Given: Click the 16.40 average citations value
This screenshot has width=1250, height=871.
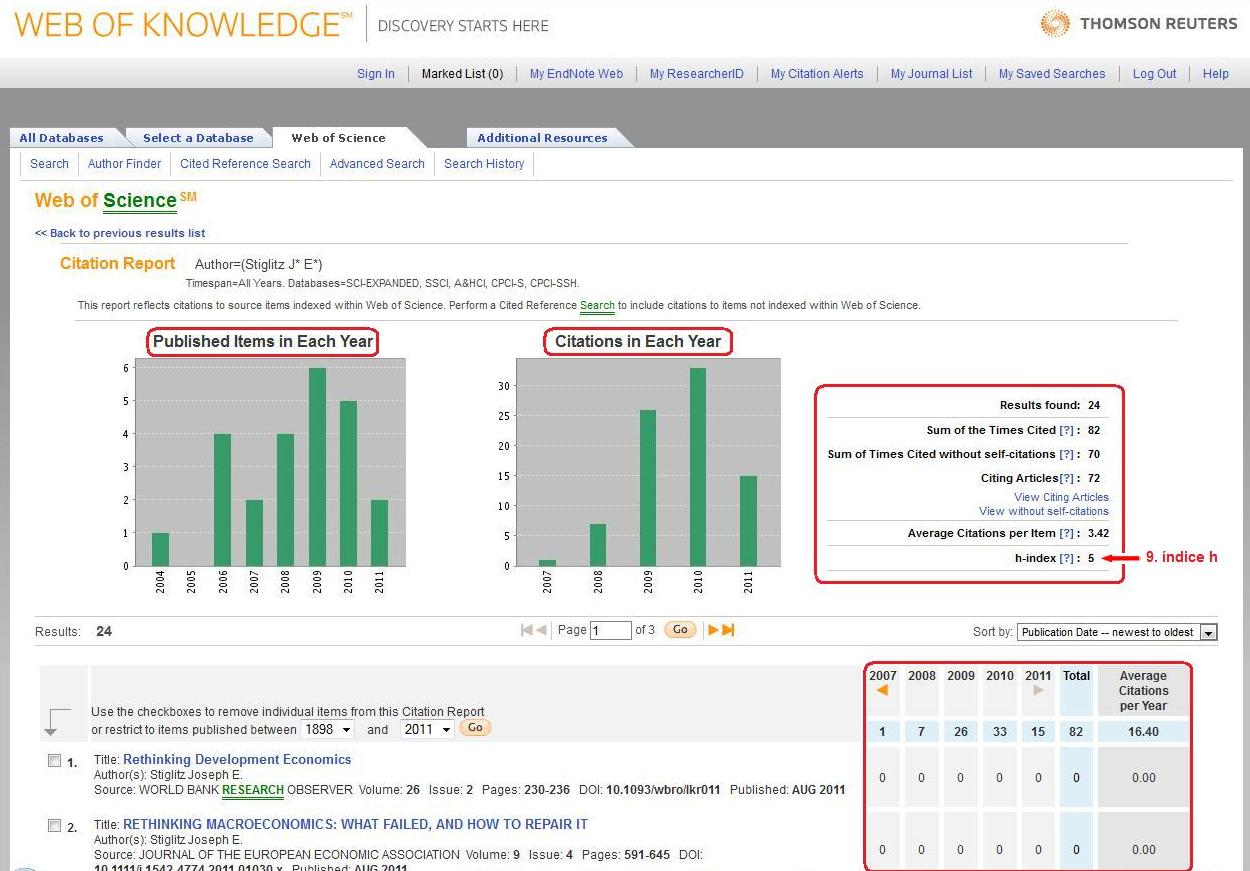Looking at the screenshot, I should coord(1143,732).
